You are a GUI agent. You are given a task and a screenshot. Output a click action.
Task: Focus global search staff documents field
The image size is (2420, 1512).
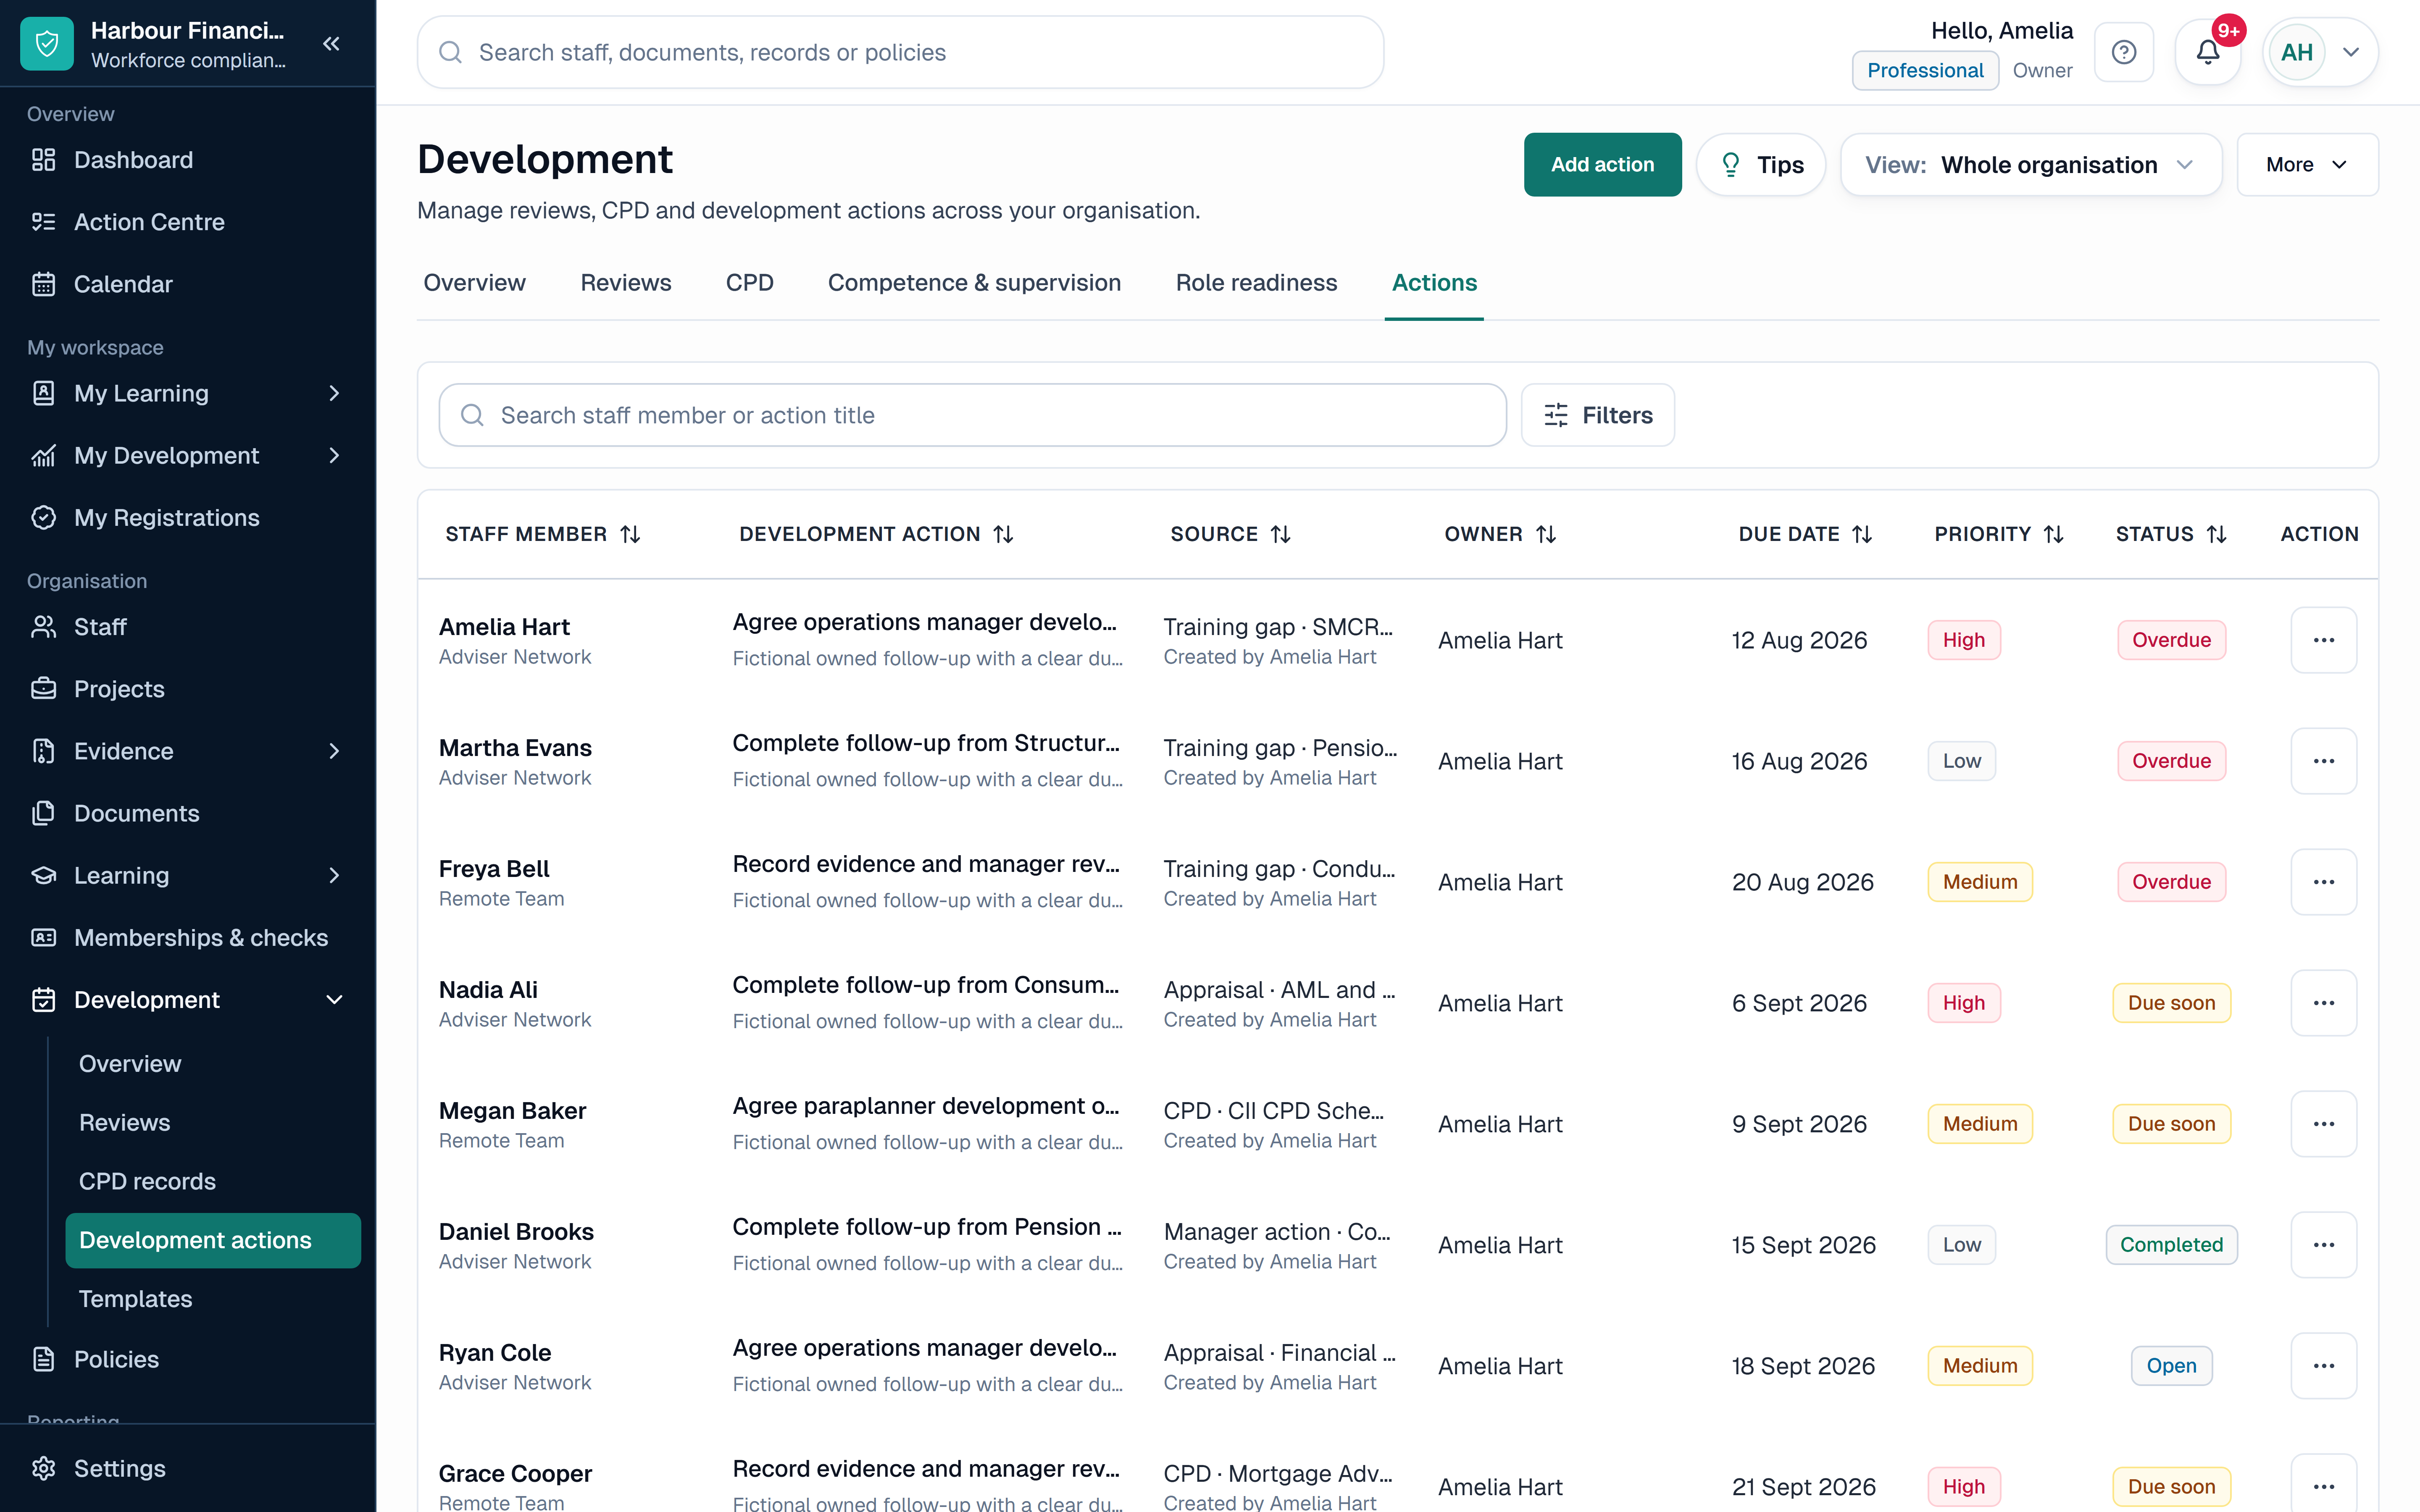[900, 52]
